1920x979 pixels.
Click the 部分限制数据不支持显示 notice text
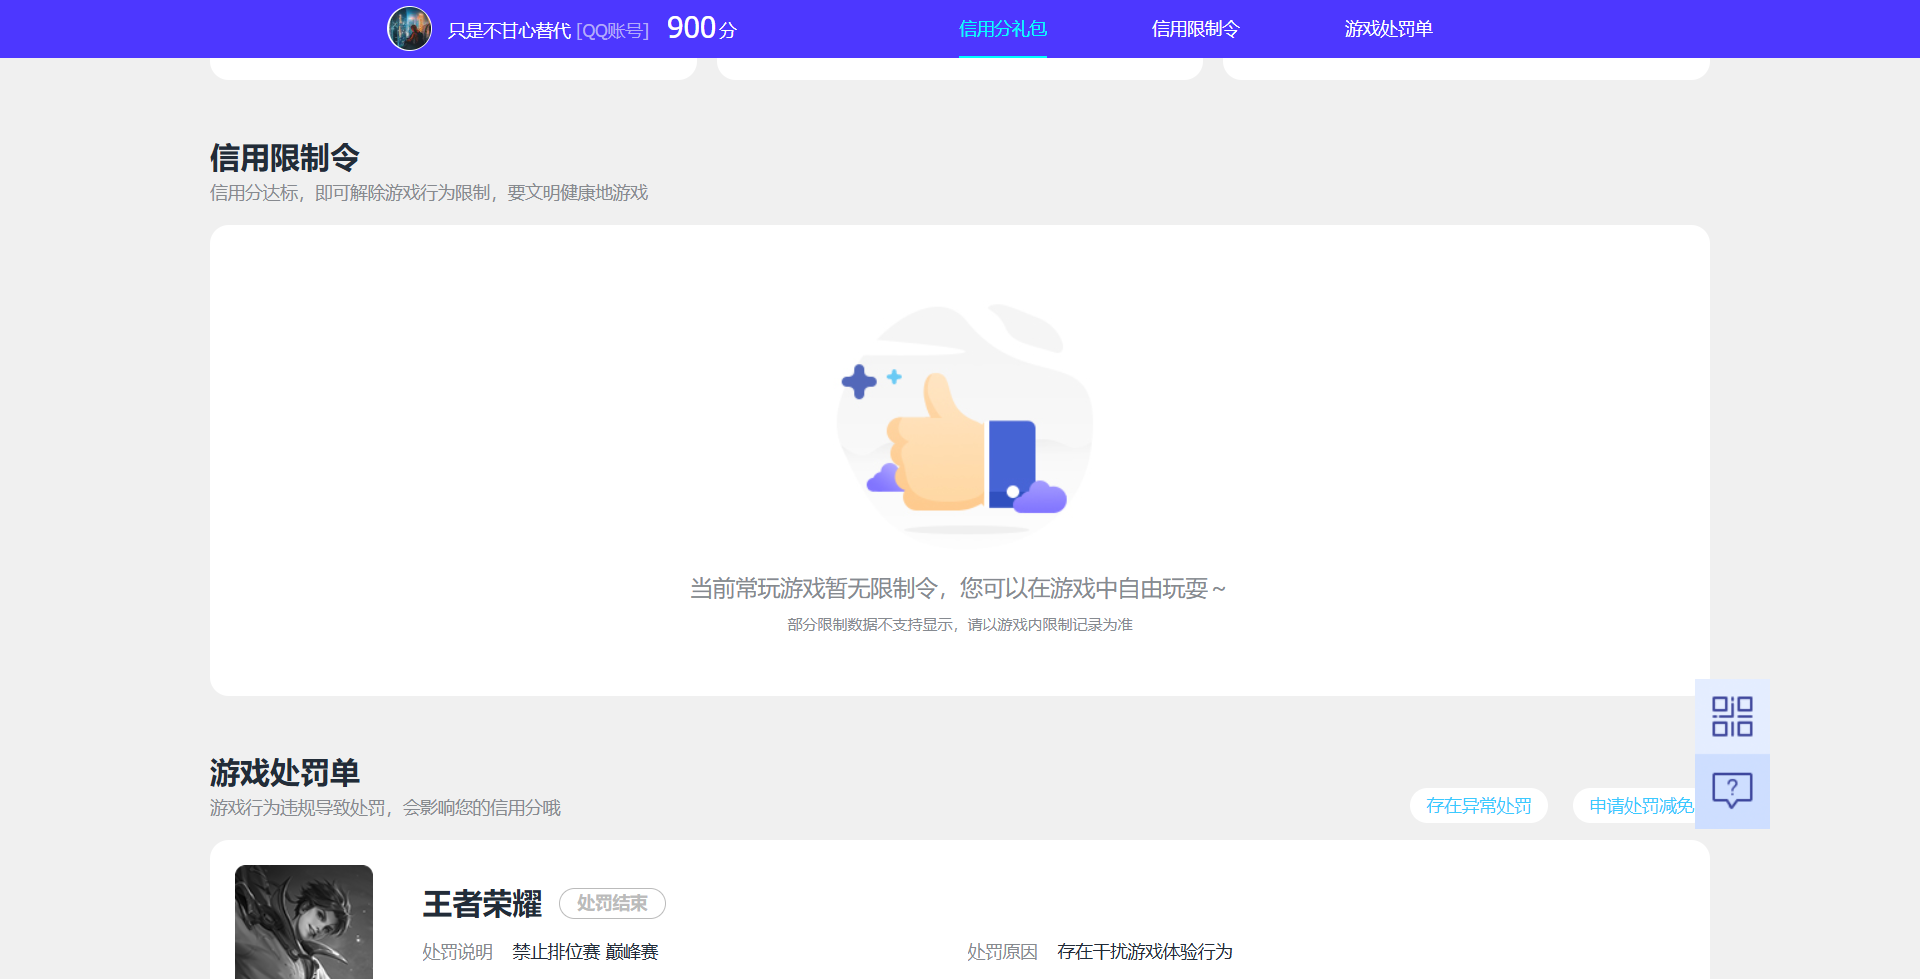pyautogui.click(x=958, y=623)
